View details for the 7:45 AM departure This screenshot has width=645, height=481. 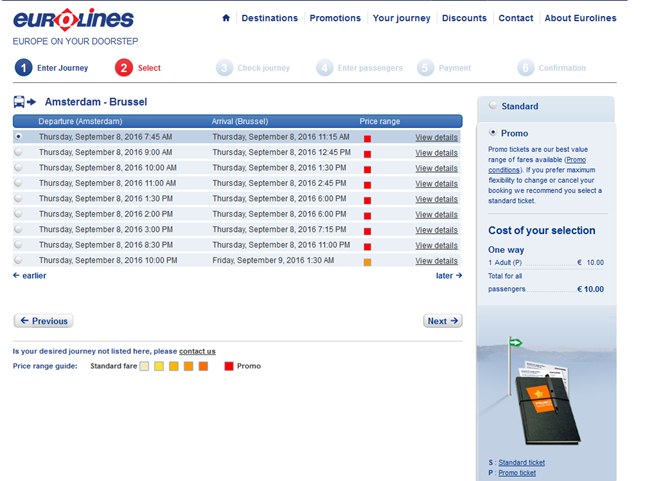pos(436,137)
